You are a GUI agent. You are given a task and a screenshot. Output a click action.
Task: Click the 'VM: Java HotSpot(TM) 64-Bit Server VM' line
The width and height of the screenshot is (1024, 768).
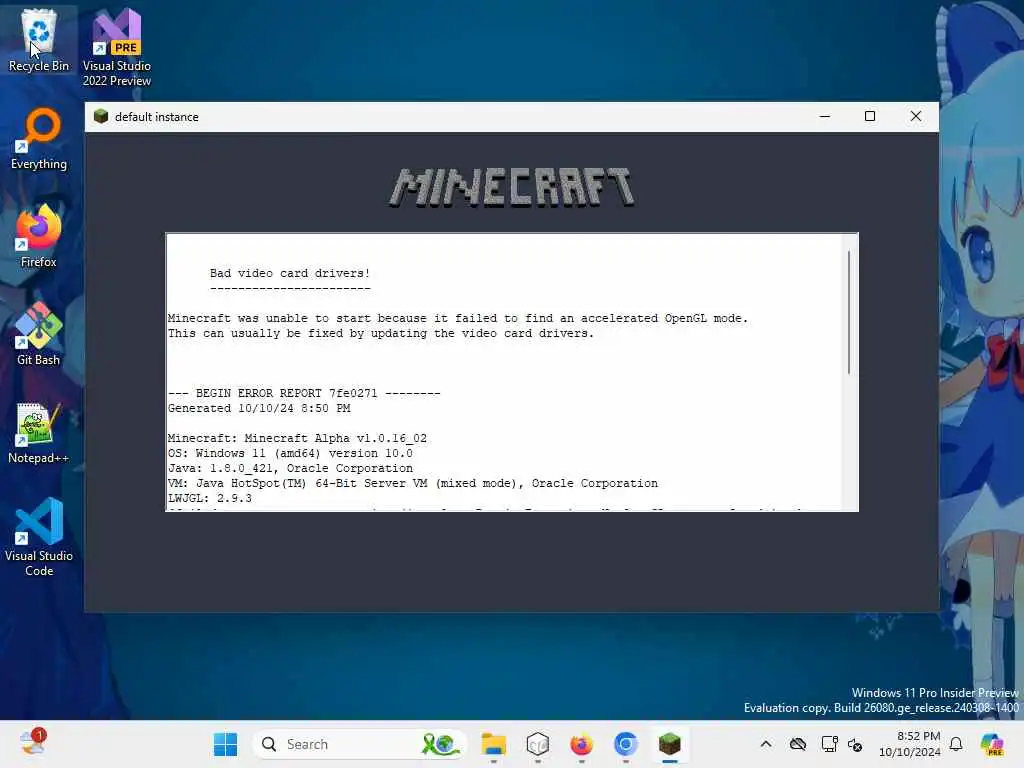pyautogui.click(x=413, y=483)
